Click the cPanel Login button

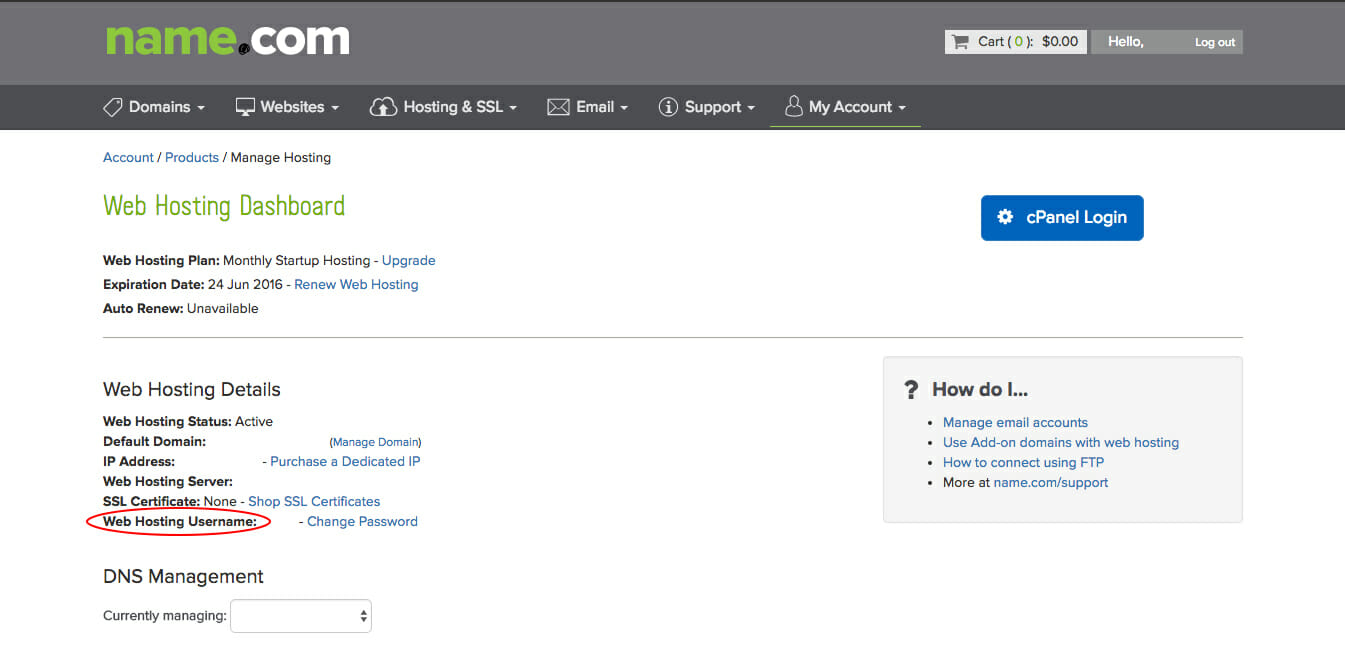1062,218
